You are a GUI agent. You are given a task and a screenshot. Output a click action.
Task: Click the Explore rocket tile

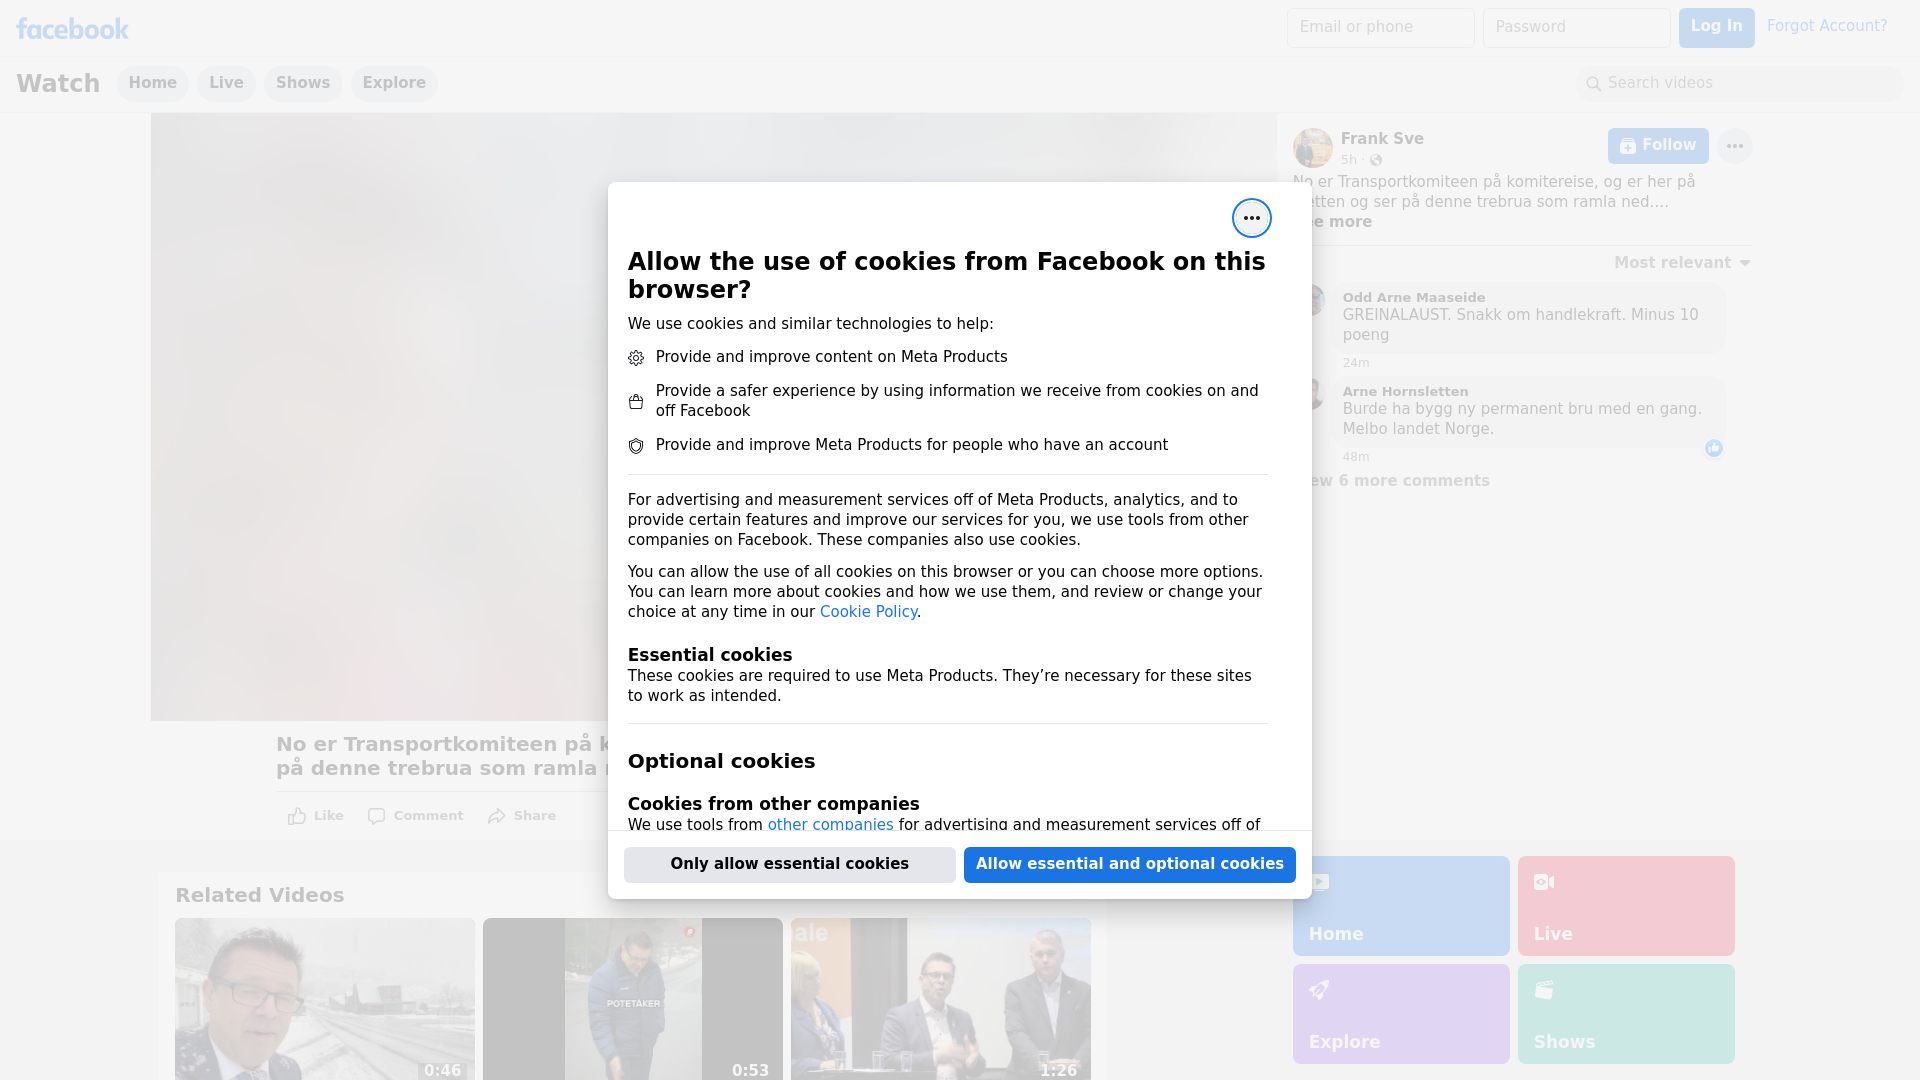tap(1401, 1014)
